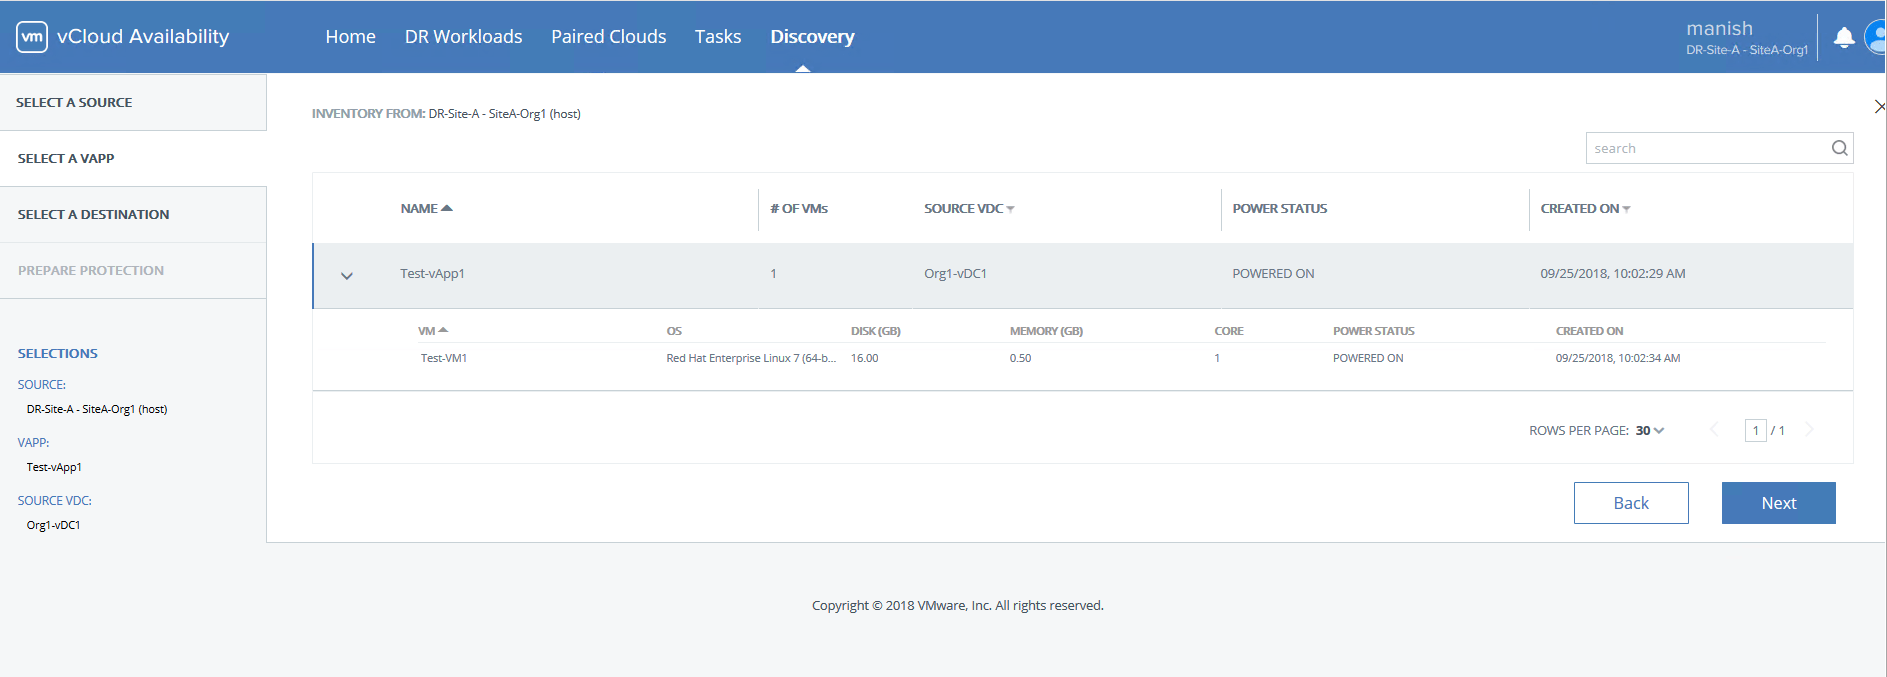Viewport: 1887px width, 677px height.
Task: Open the Paired Clouds tab
Action: 608,37
